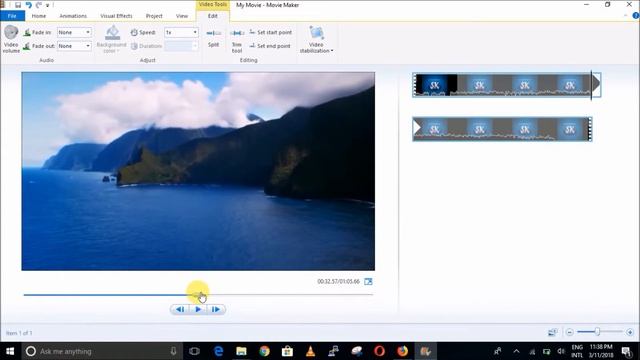This screenshot has height=360, width=640.
Task: Click the 'Item 1 of 1' status text
Action: coord(19,333)
